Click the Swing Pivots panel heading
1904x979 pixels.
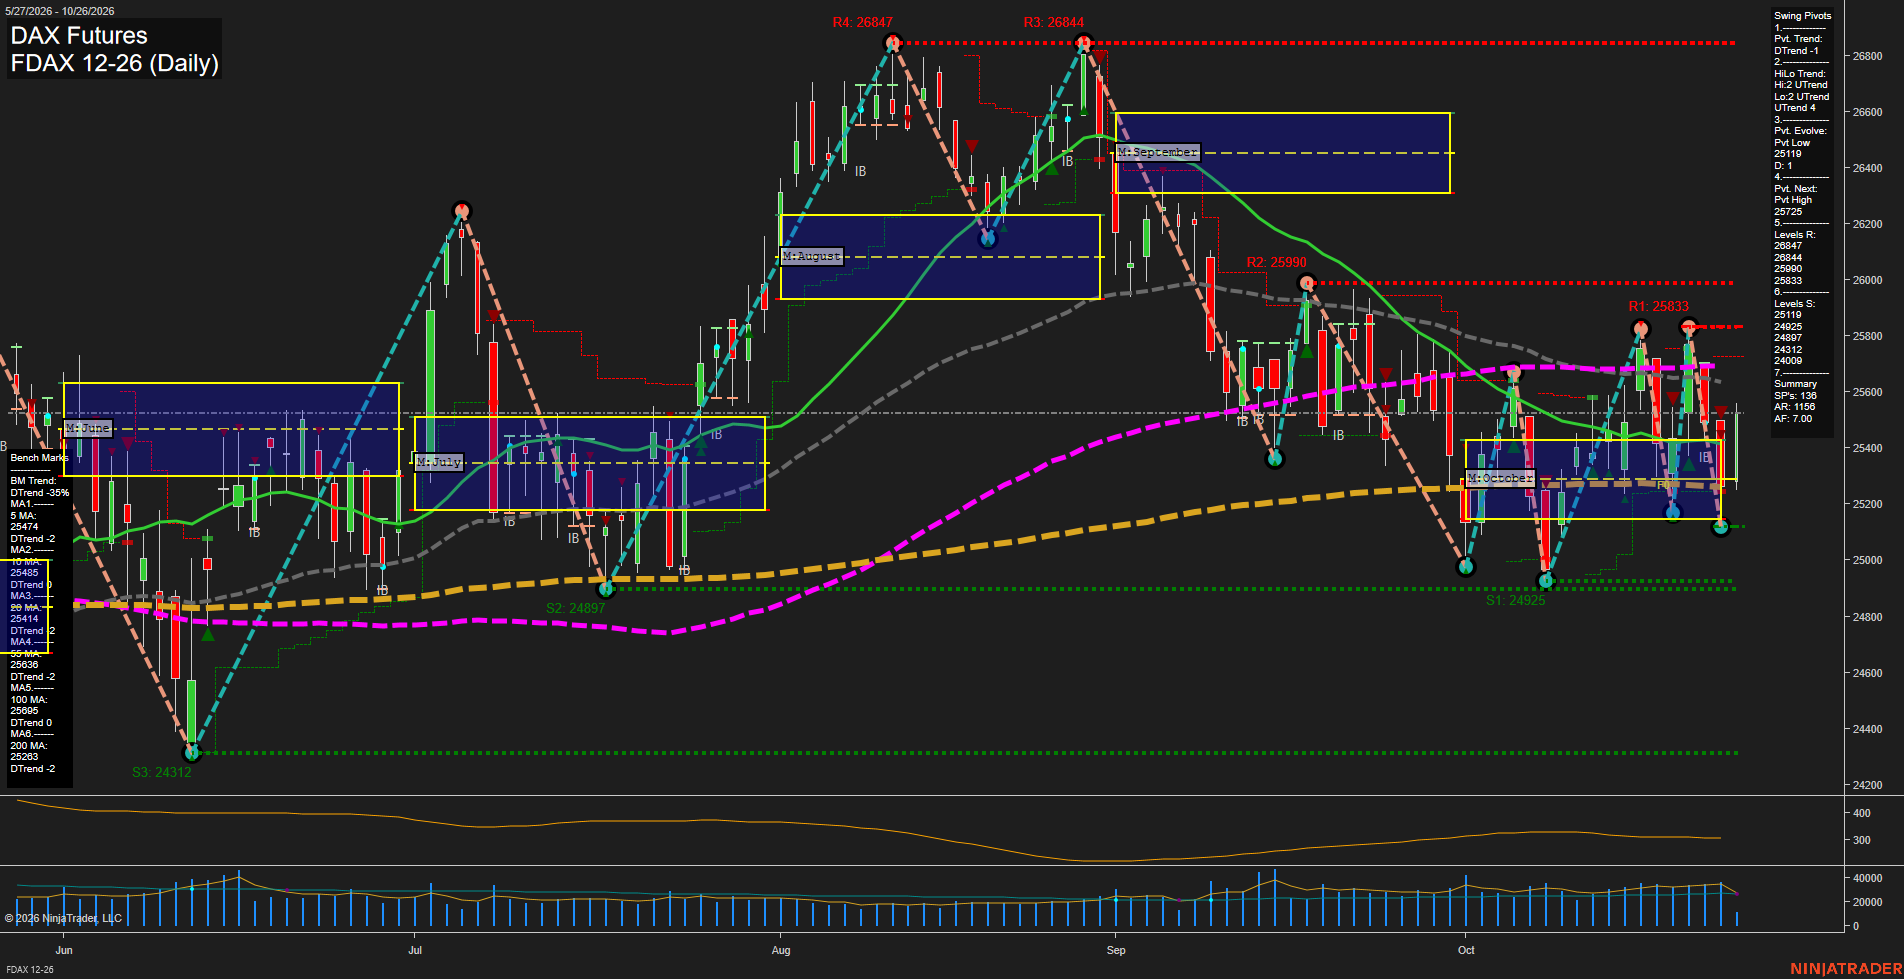pyautogui.click(x=1803, y=16)
